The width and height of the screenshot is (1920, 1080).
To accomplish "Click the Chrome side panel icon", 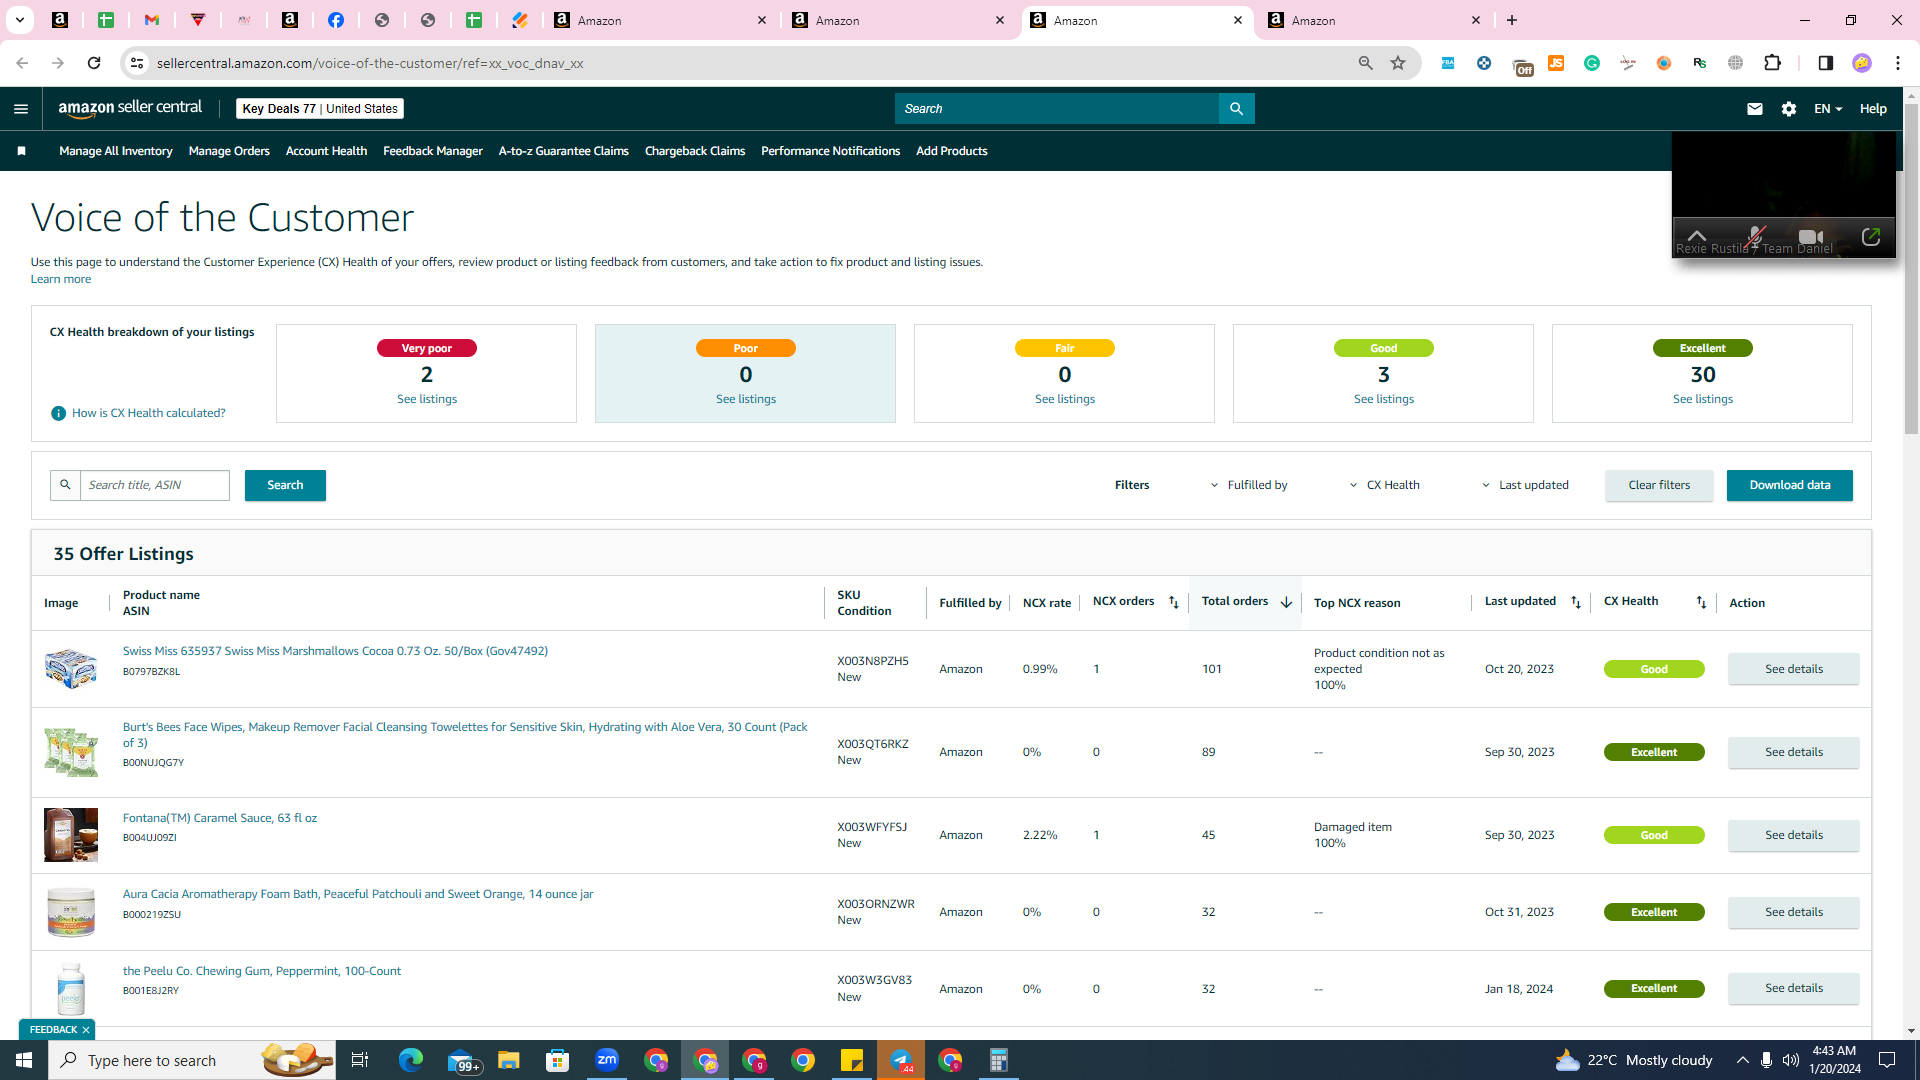I will click(1825, 63).
